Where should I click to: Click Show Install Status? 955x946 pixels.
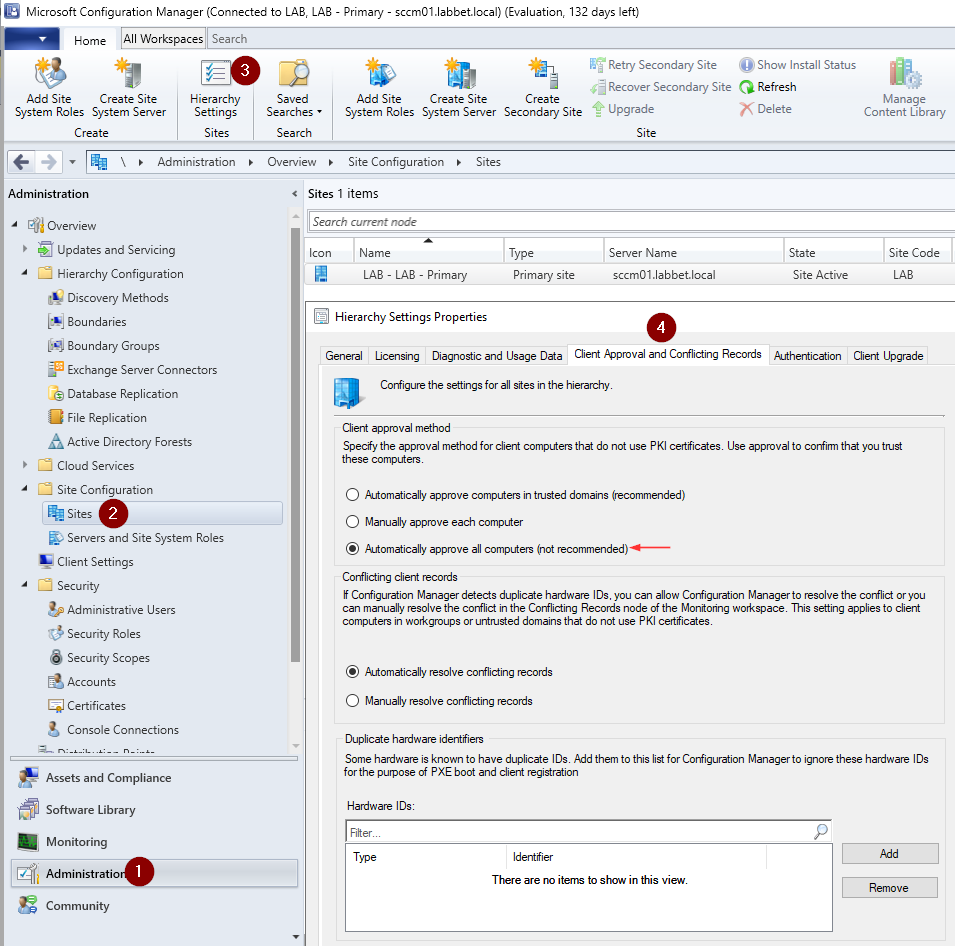(x=797, y=65)
